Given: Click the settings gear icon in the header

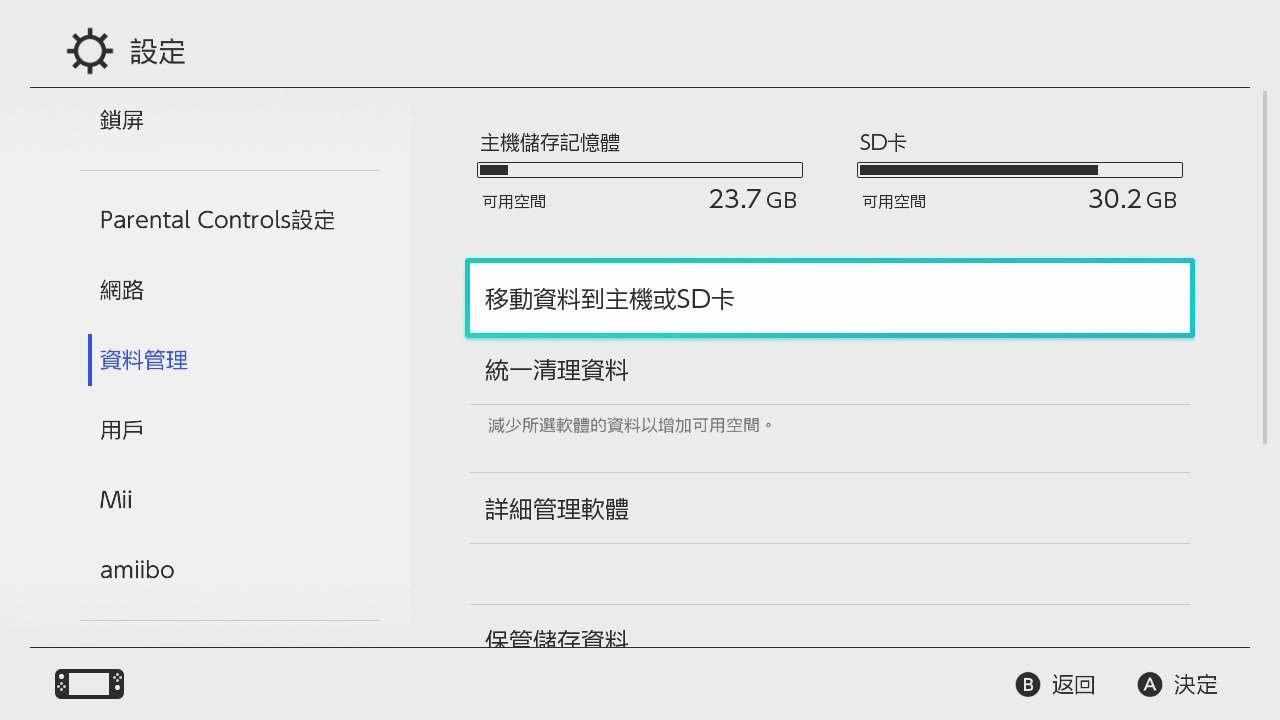Looking at the screenshot, I should 89,51.
